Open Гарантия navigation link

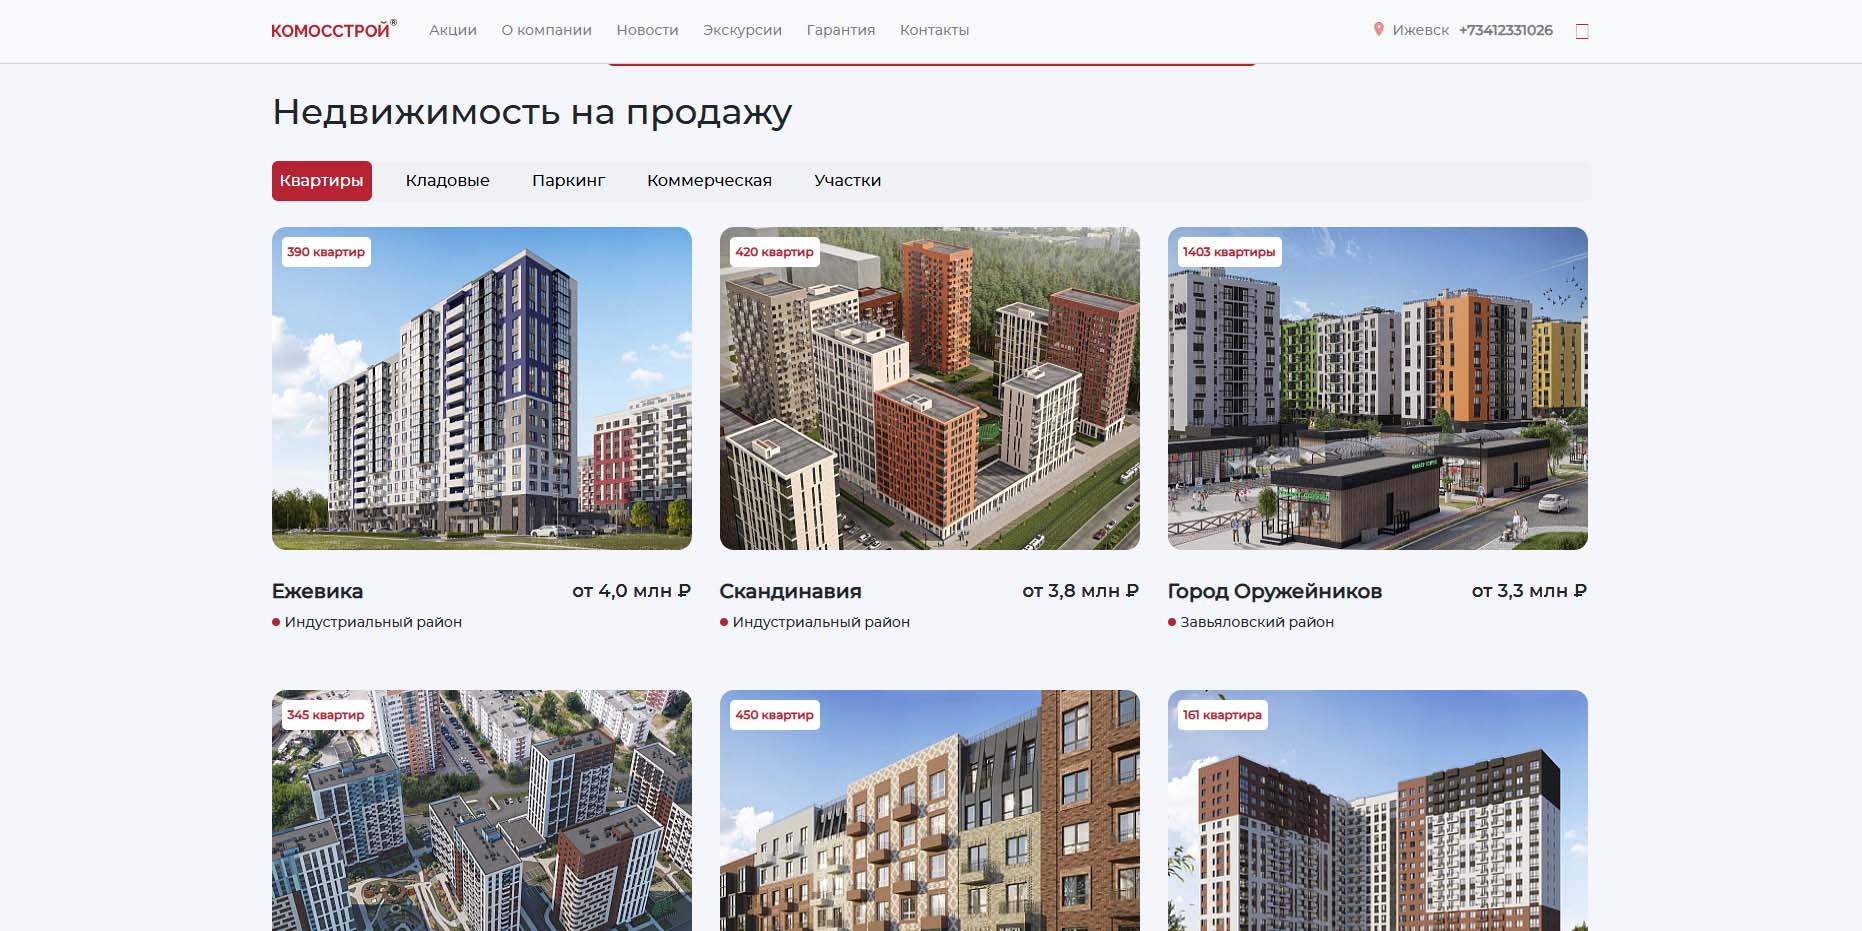click(x=841, y=30)
